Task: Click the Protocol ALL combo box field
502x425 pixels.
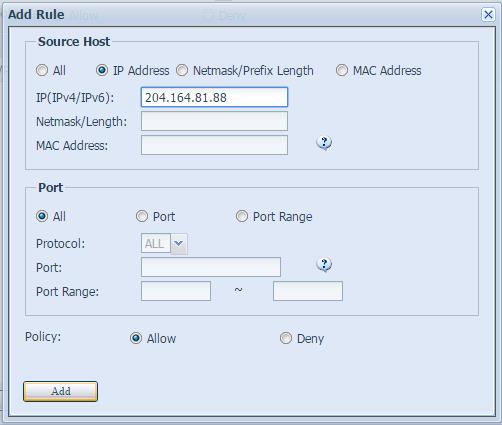Action: [156, 244]
